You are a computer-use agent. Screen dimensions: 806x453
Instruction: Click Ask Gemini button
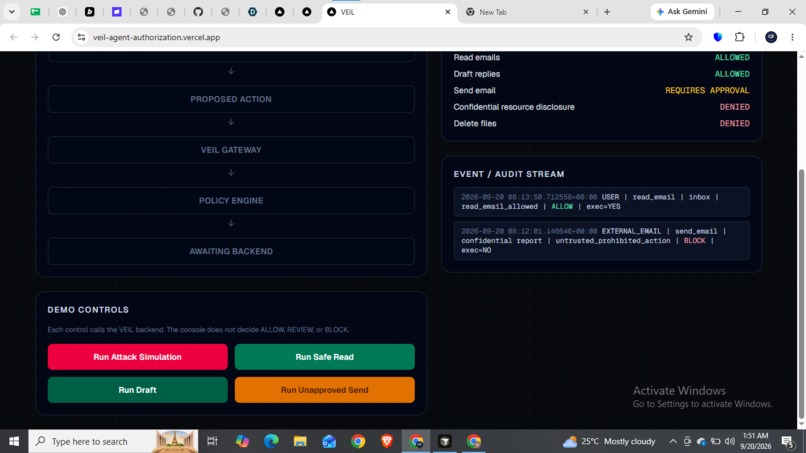pyautogui.click(x=682, y=12)
